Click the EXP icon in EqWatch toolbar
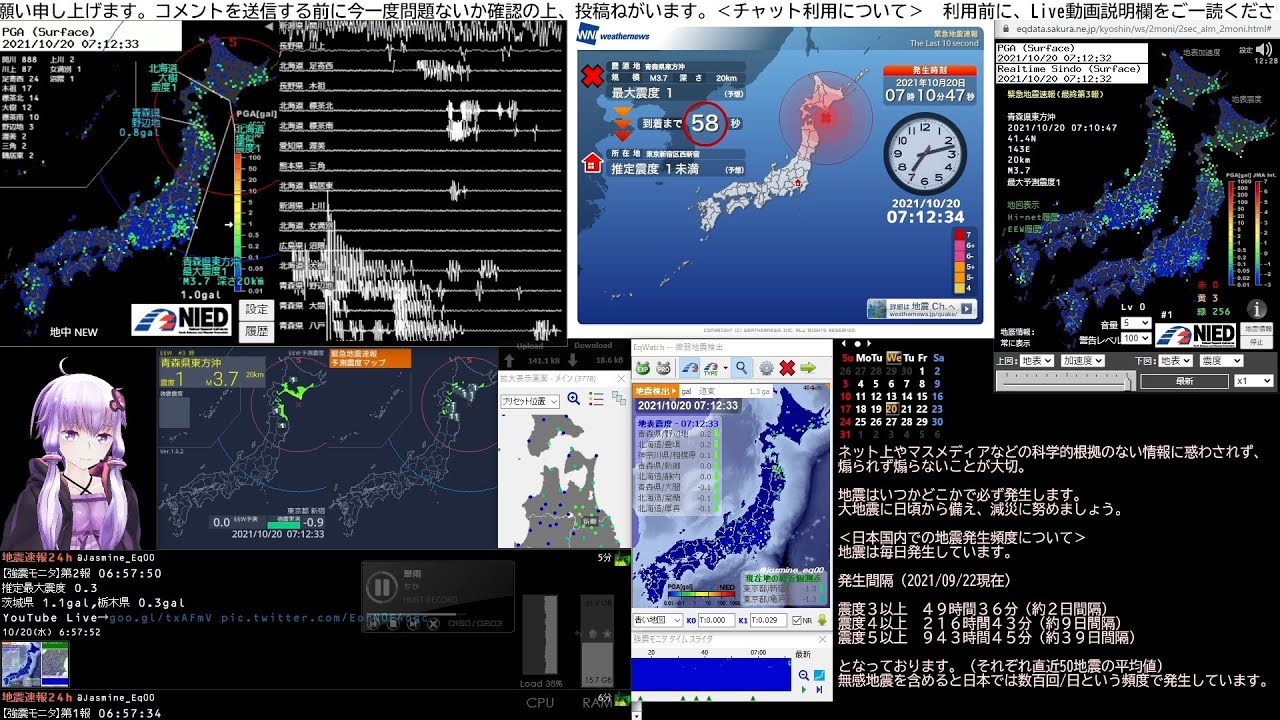Screen dimensions: 1280x720 tap(643, 368)
